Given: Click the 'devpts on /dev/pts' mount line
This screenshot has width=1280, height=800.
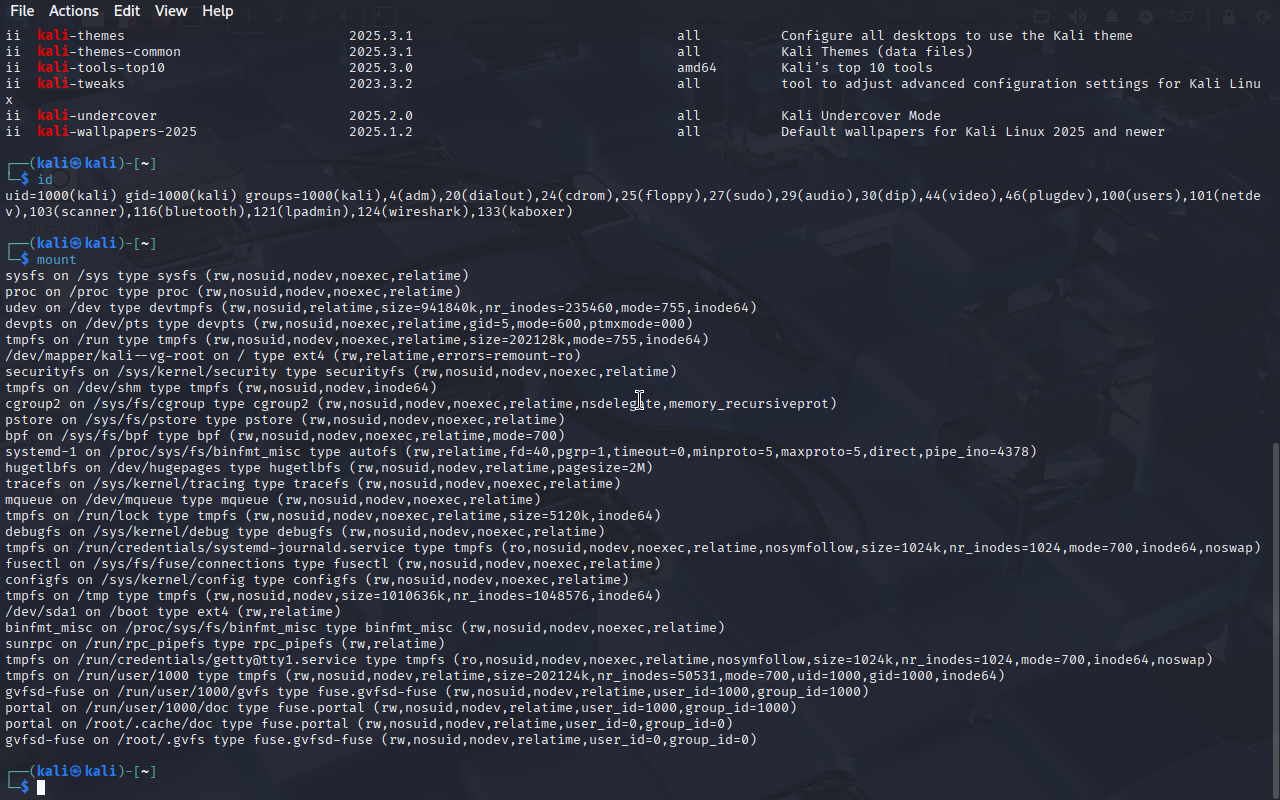Looking at the screenshot, I should pyautogui.click(x=349, y=324).
